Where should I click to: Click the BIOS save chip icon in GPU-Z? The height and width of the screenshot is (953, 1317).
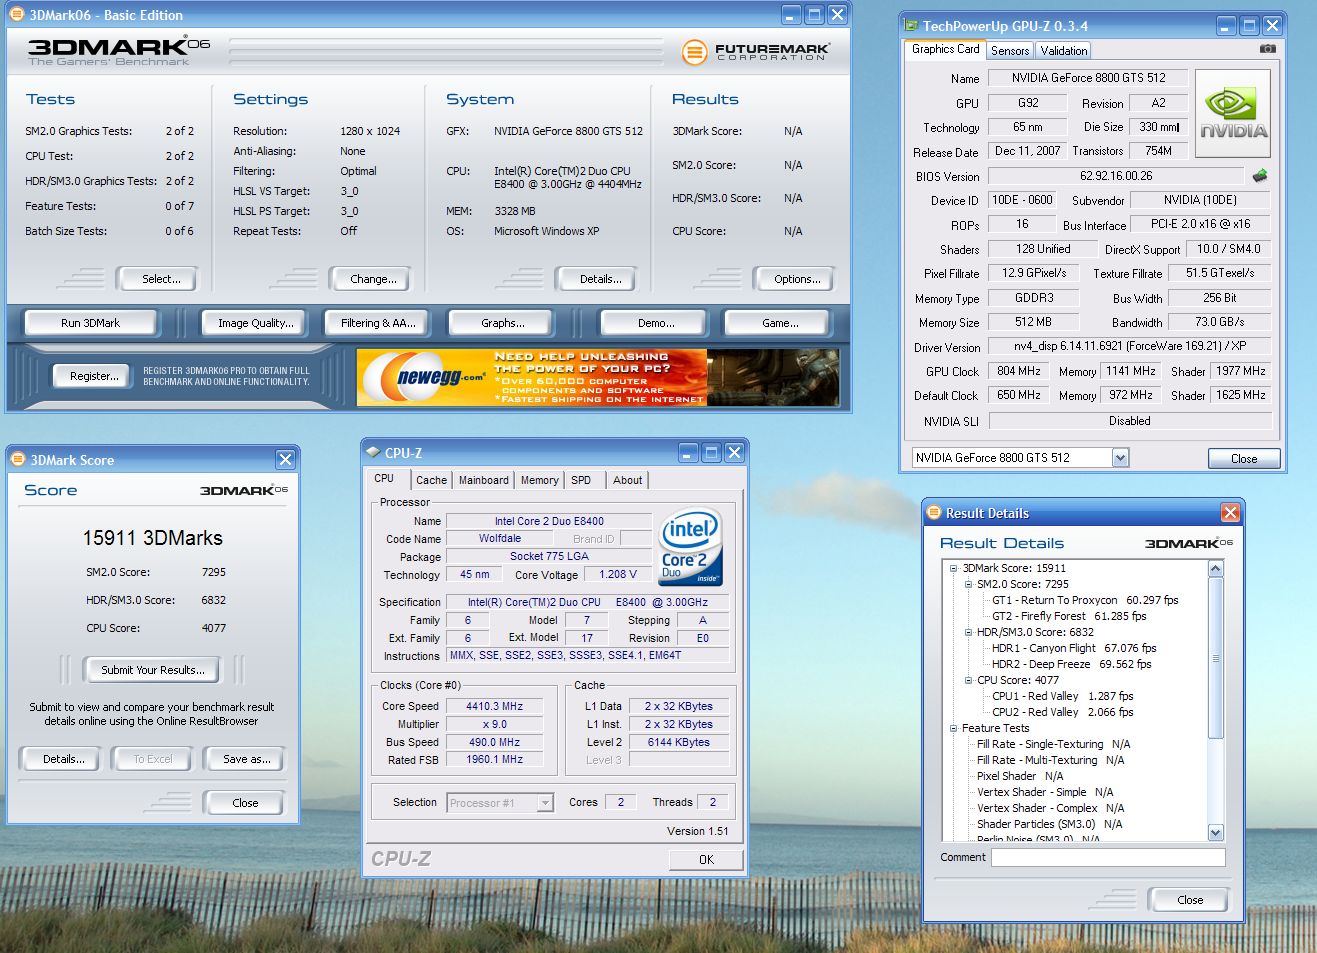1260,176
